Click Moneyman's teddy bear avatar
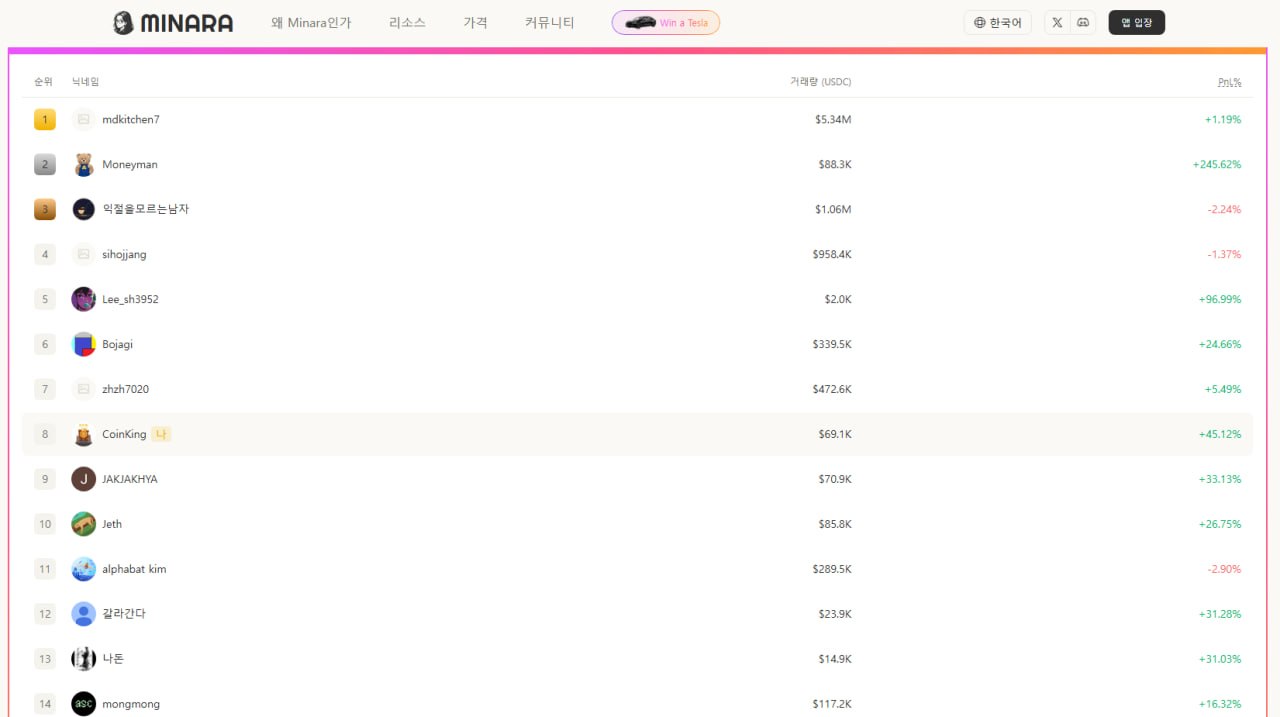Image resolution: width=1280 pixels, height=717 pixels. pyautogui.click(x=84, y=164)
